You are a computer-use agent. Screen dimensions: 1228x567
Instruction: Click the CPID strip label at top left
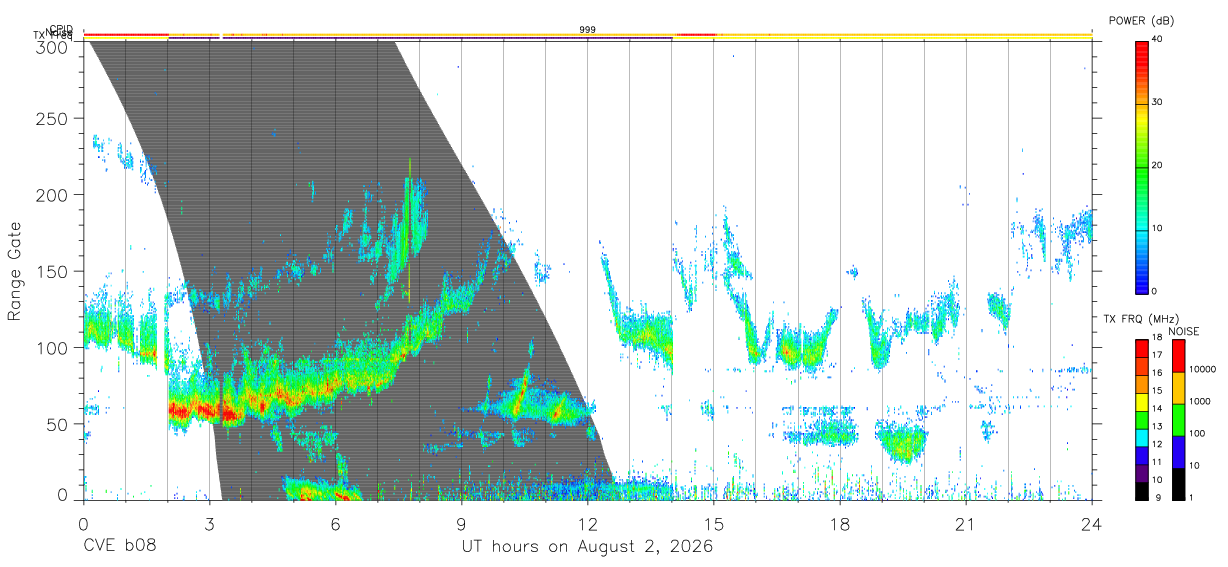click(61, 29)
